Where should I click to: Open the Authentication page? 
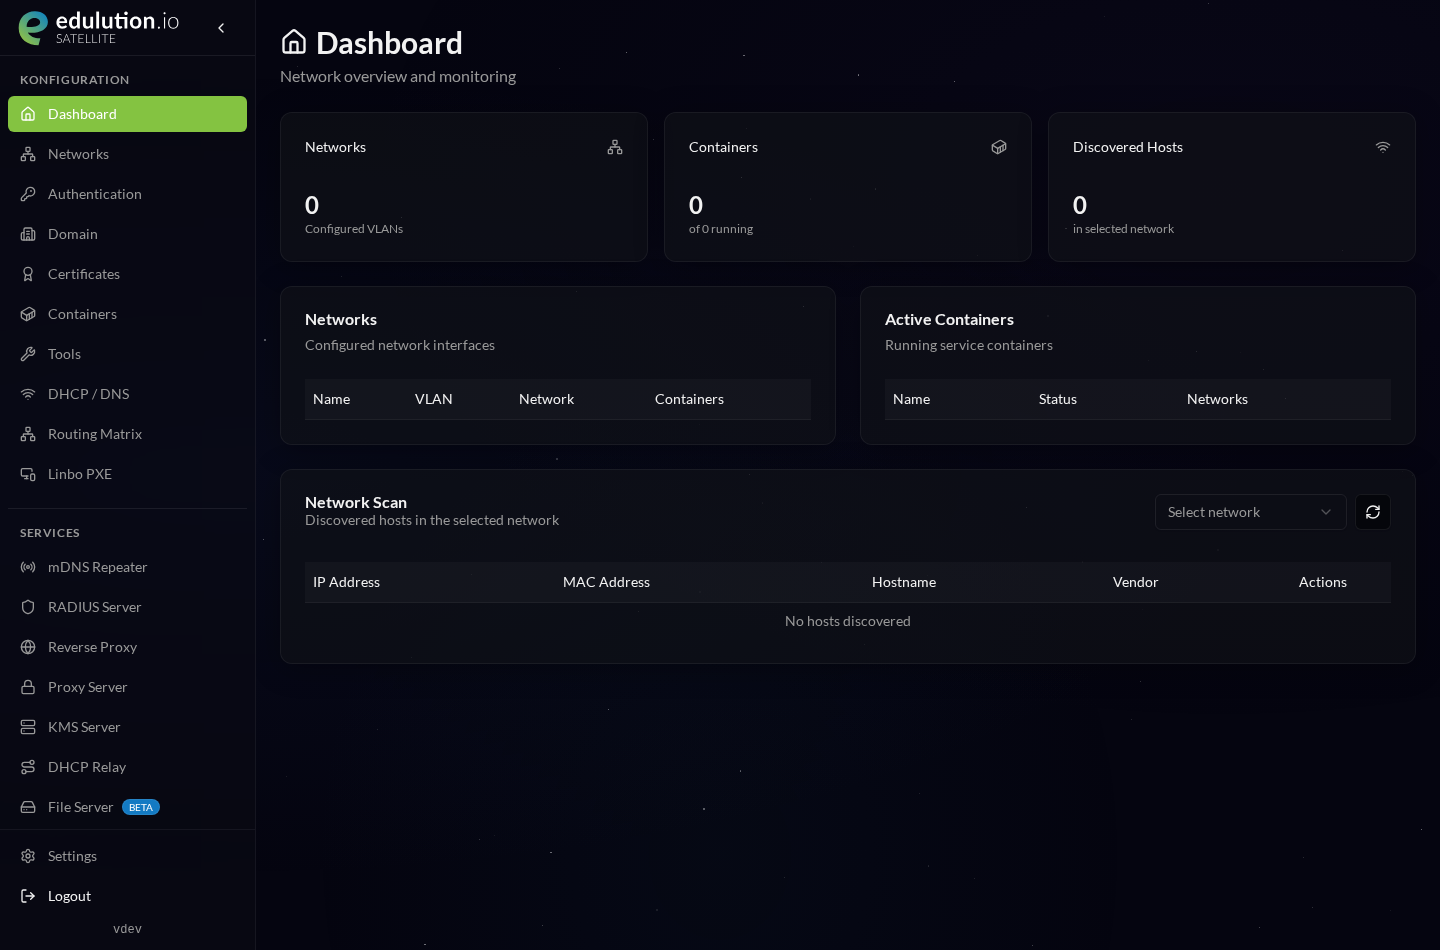(x=127, y=194)
